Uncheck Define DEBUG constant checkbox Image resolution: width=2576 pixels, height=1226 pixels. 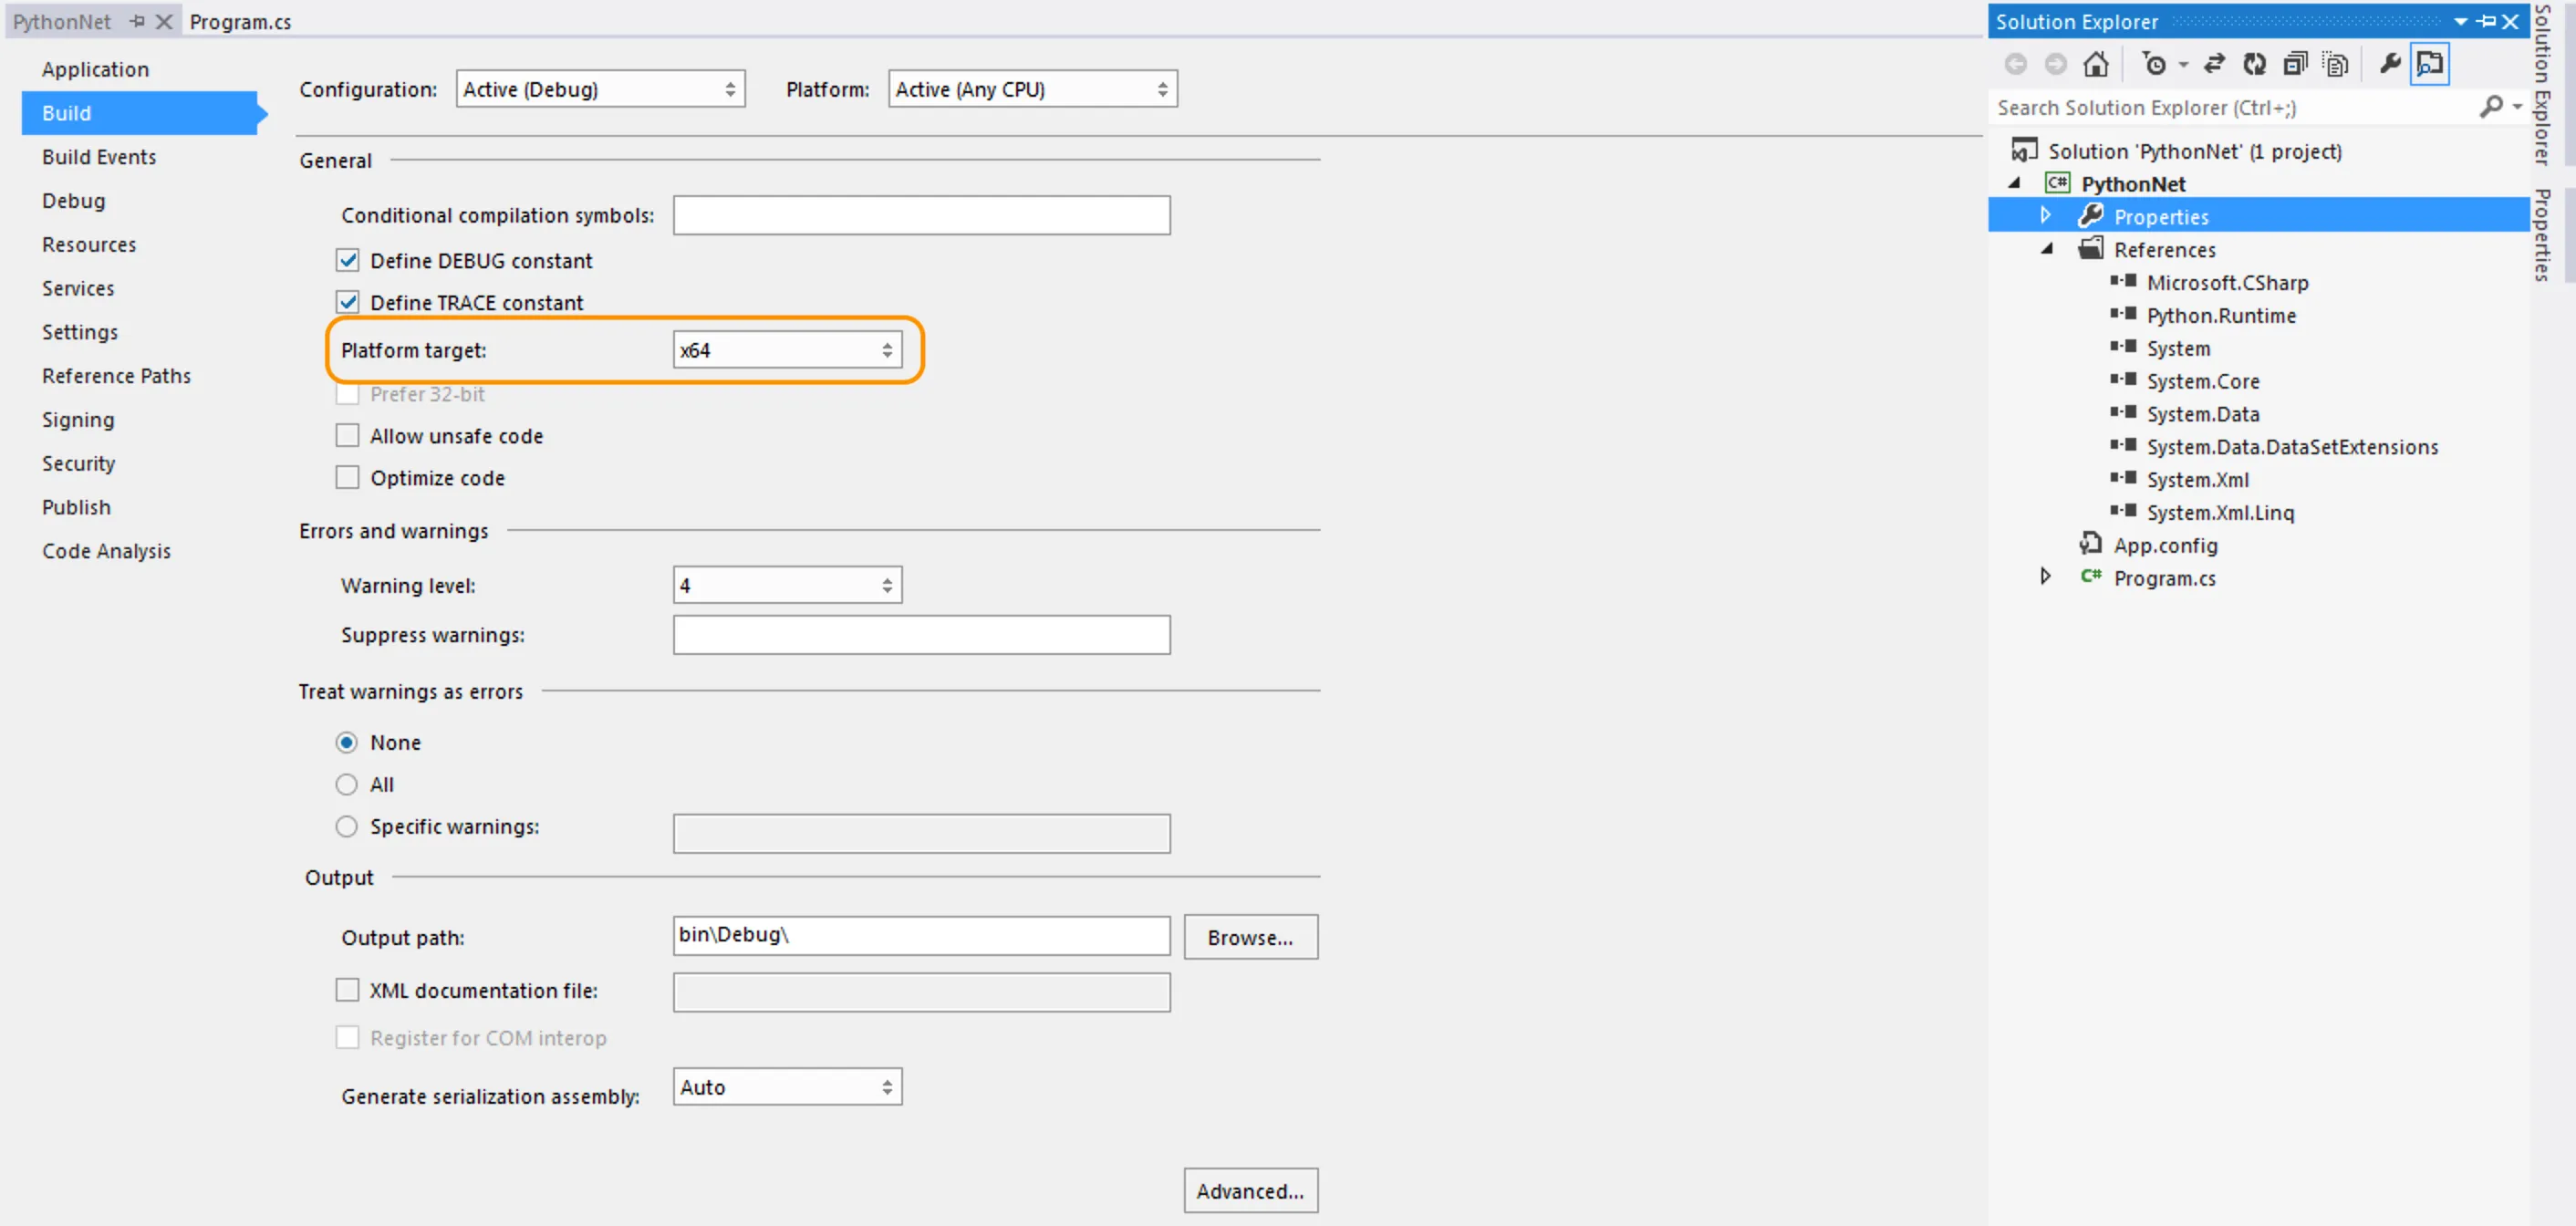pyautogui.click(x=347, y=260)
